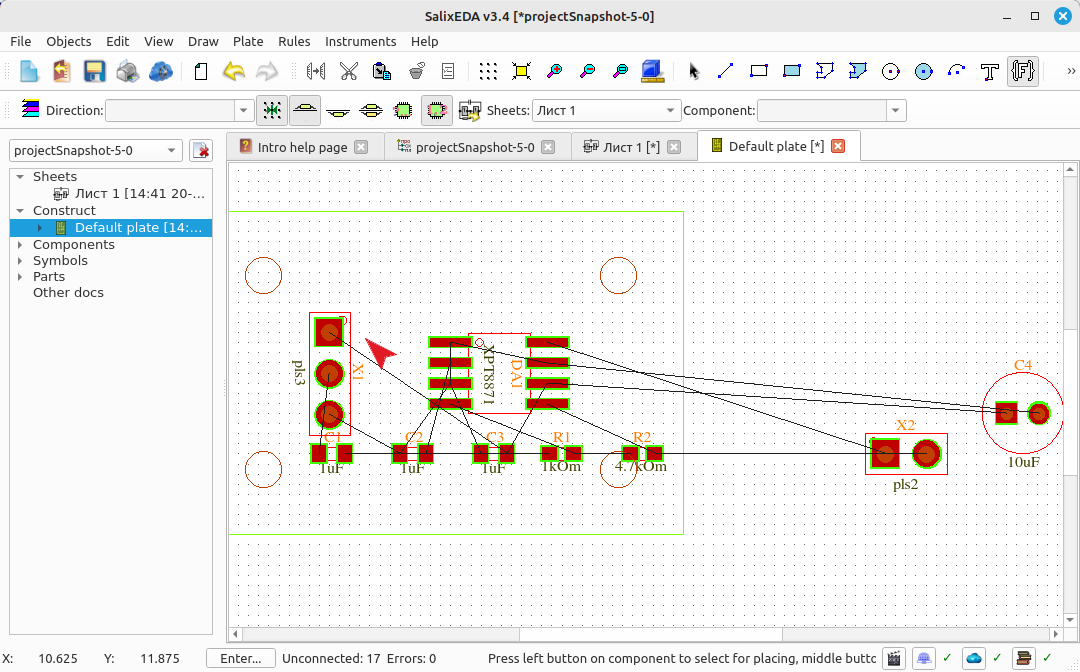Toggle the highlighted chip with pink nets button

pyautogui.click(x=436, y=110)
